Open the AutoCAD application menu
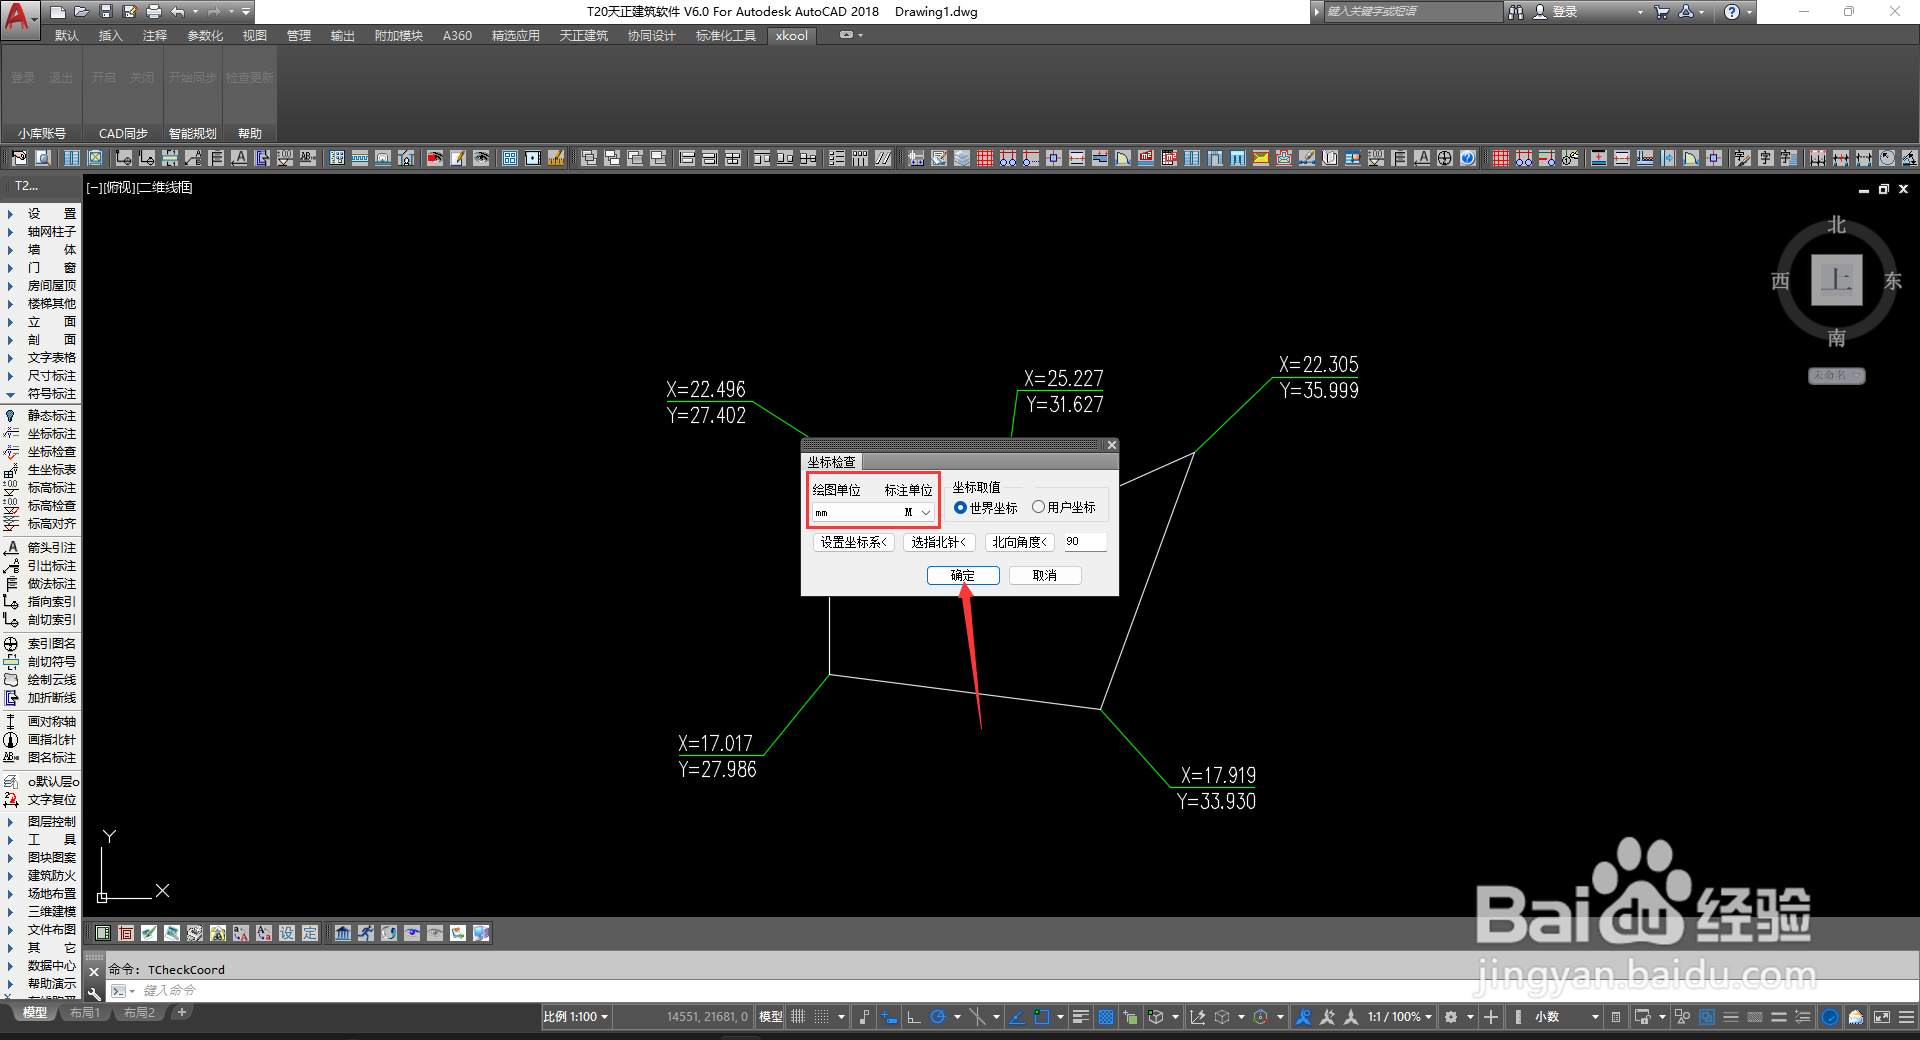Screen dimensions: 1920x1040 (x=19, y=18)
